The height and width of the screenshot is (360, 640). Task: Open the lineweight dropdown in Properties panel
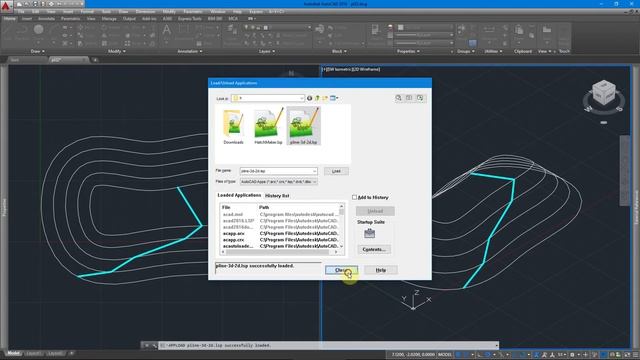coord(425,35)
